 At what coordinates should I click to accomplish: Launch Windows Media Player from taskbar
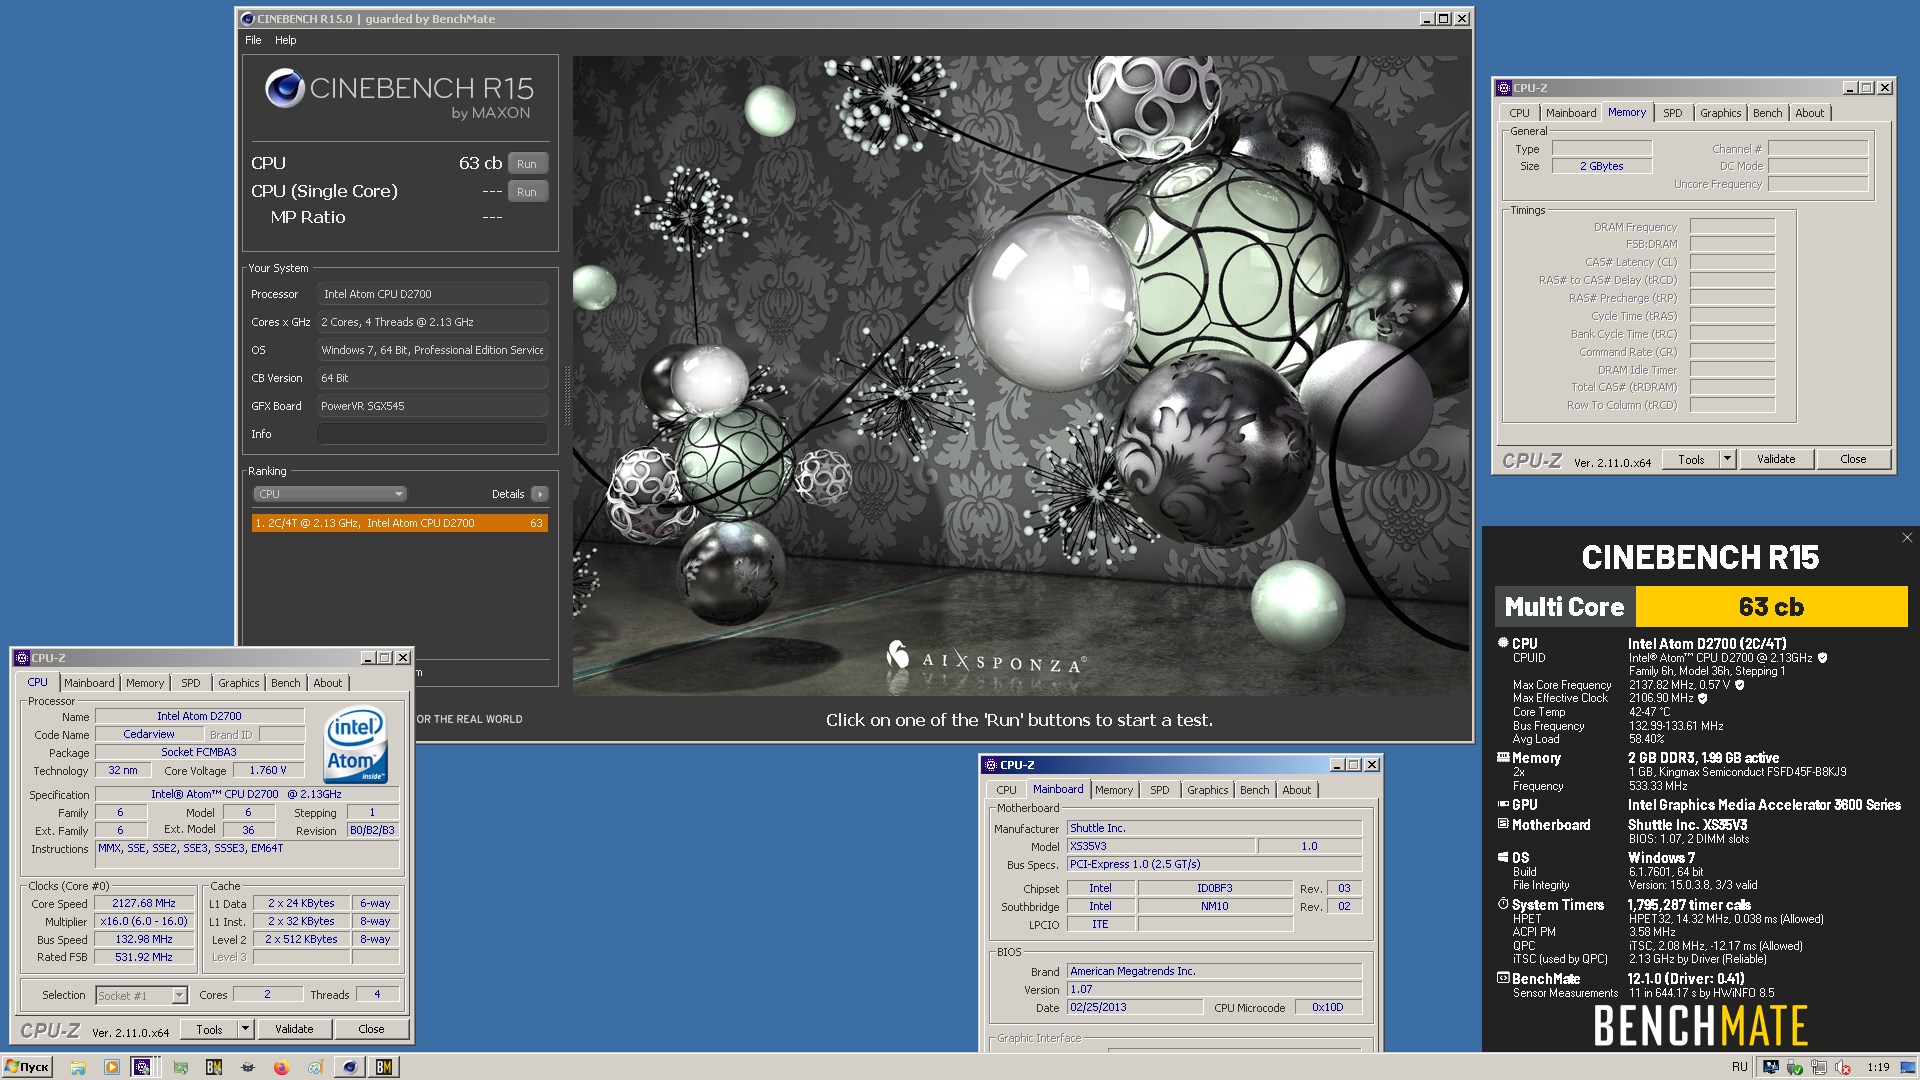112,1067
